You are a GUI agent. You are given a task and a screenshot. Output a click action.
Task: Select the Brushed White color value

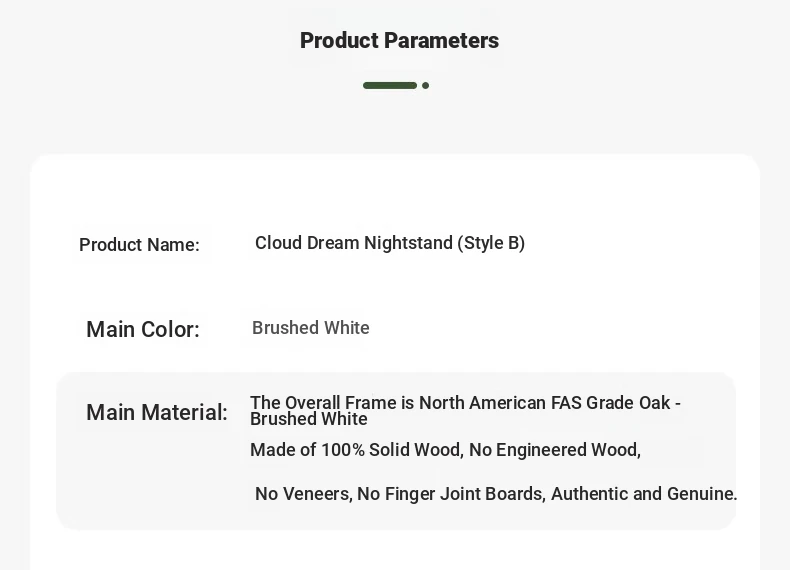coord(311,328)
